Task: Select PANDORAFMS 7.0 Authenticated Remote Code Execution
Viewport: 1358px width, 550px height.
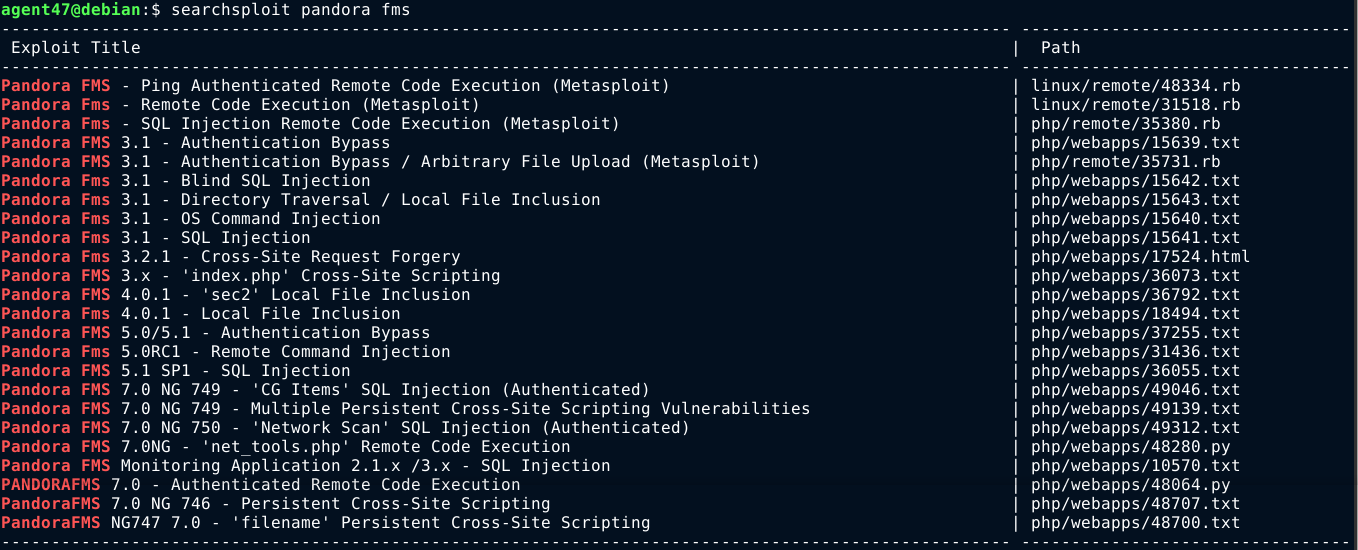Action: click(260, 485)
